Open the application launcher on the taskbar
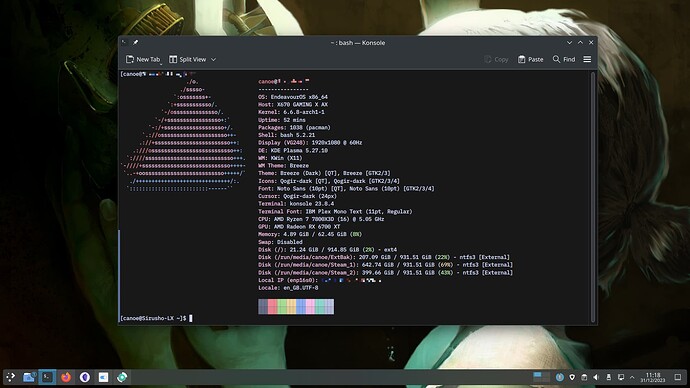Screen dimensions: 690x388 pyautogui.click(x=10, y=377)
